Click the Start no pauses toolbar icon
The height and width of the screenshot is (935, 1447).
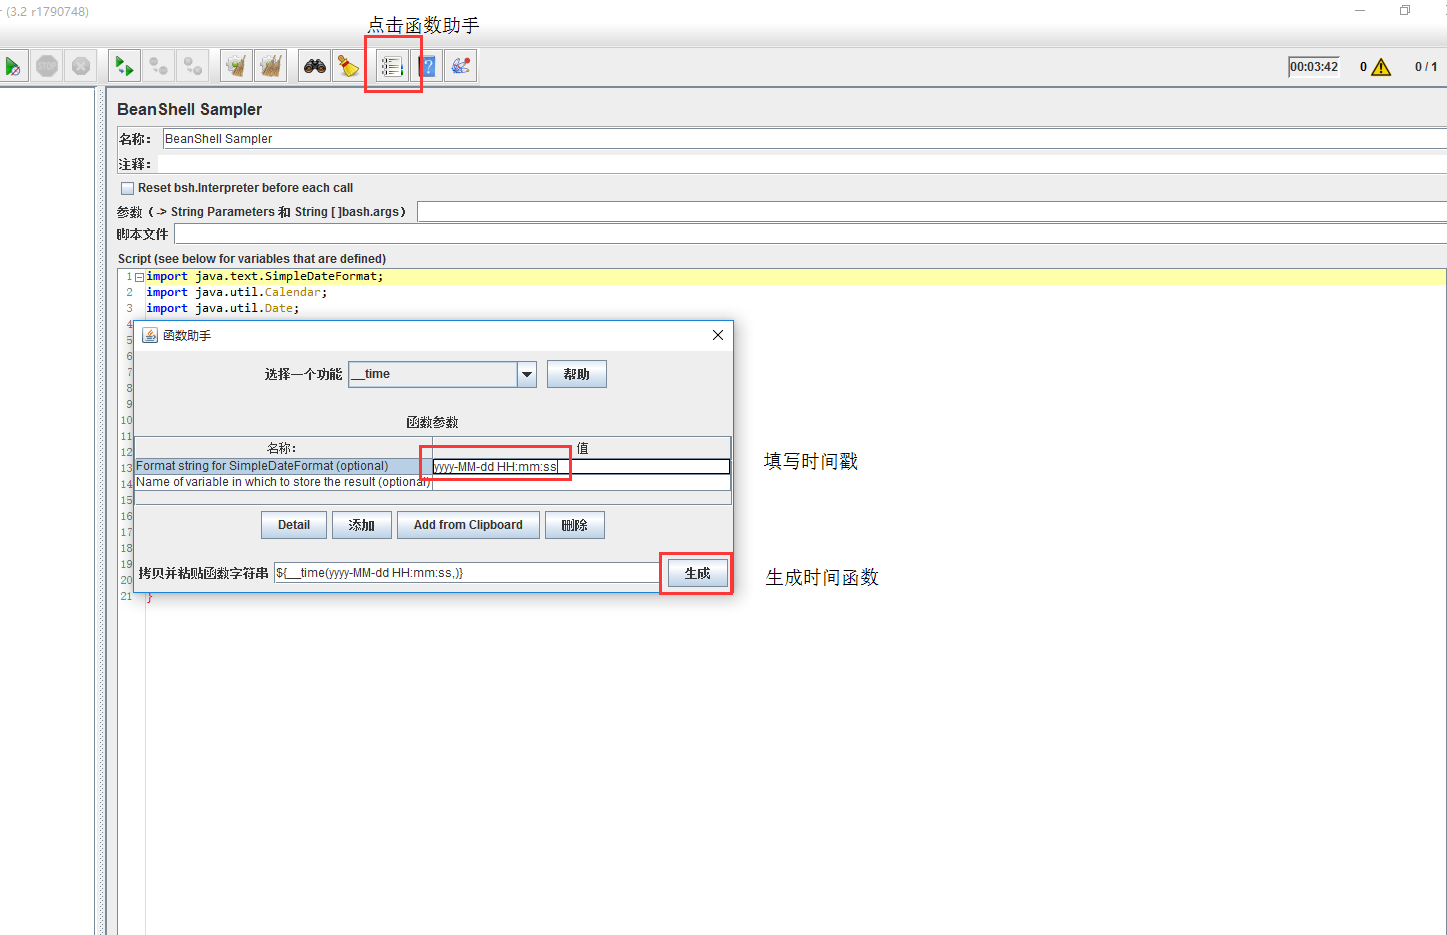(12, 66)
